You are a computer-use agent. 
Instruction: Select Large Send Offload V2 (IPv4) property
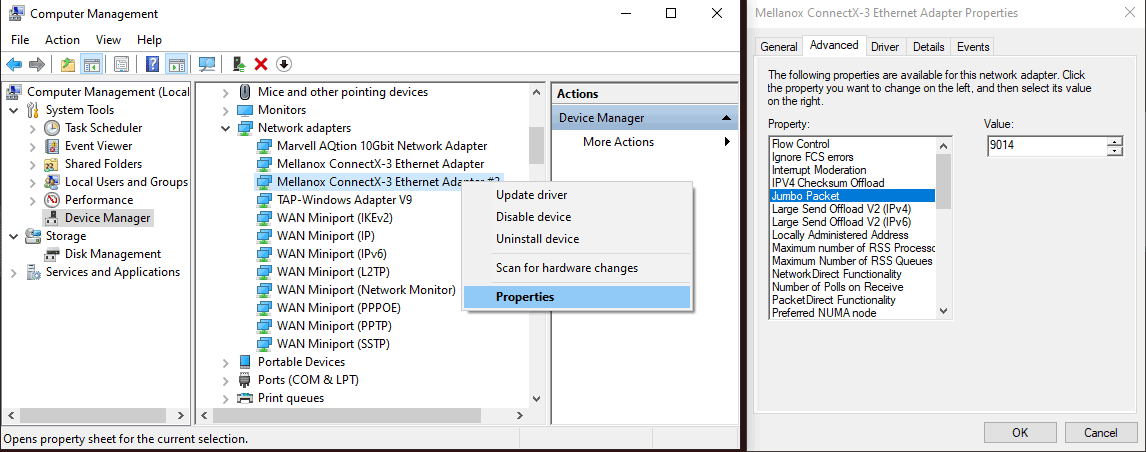(x=852, y=208)
